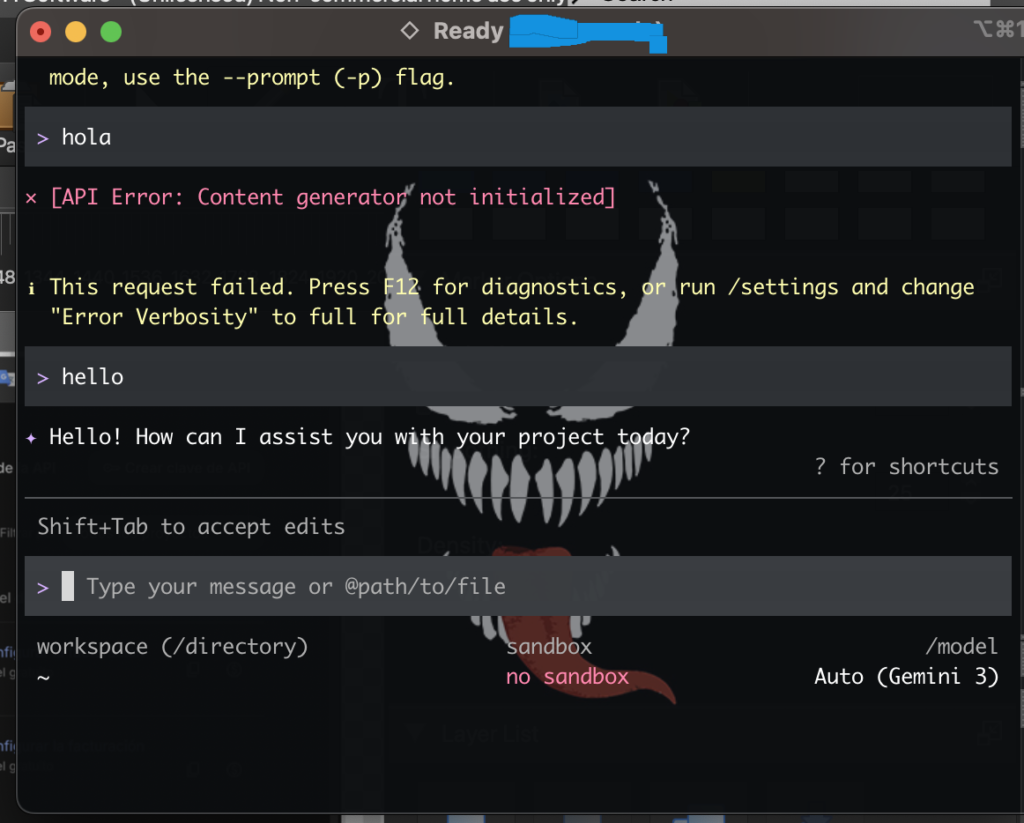Click the pink no sandbox status
The width and height of the screenshot is (1024, 823).
coord(567,677)
